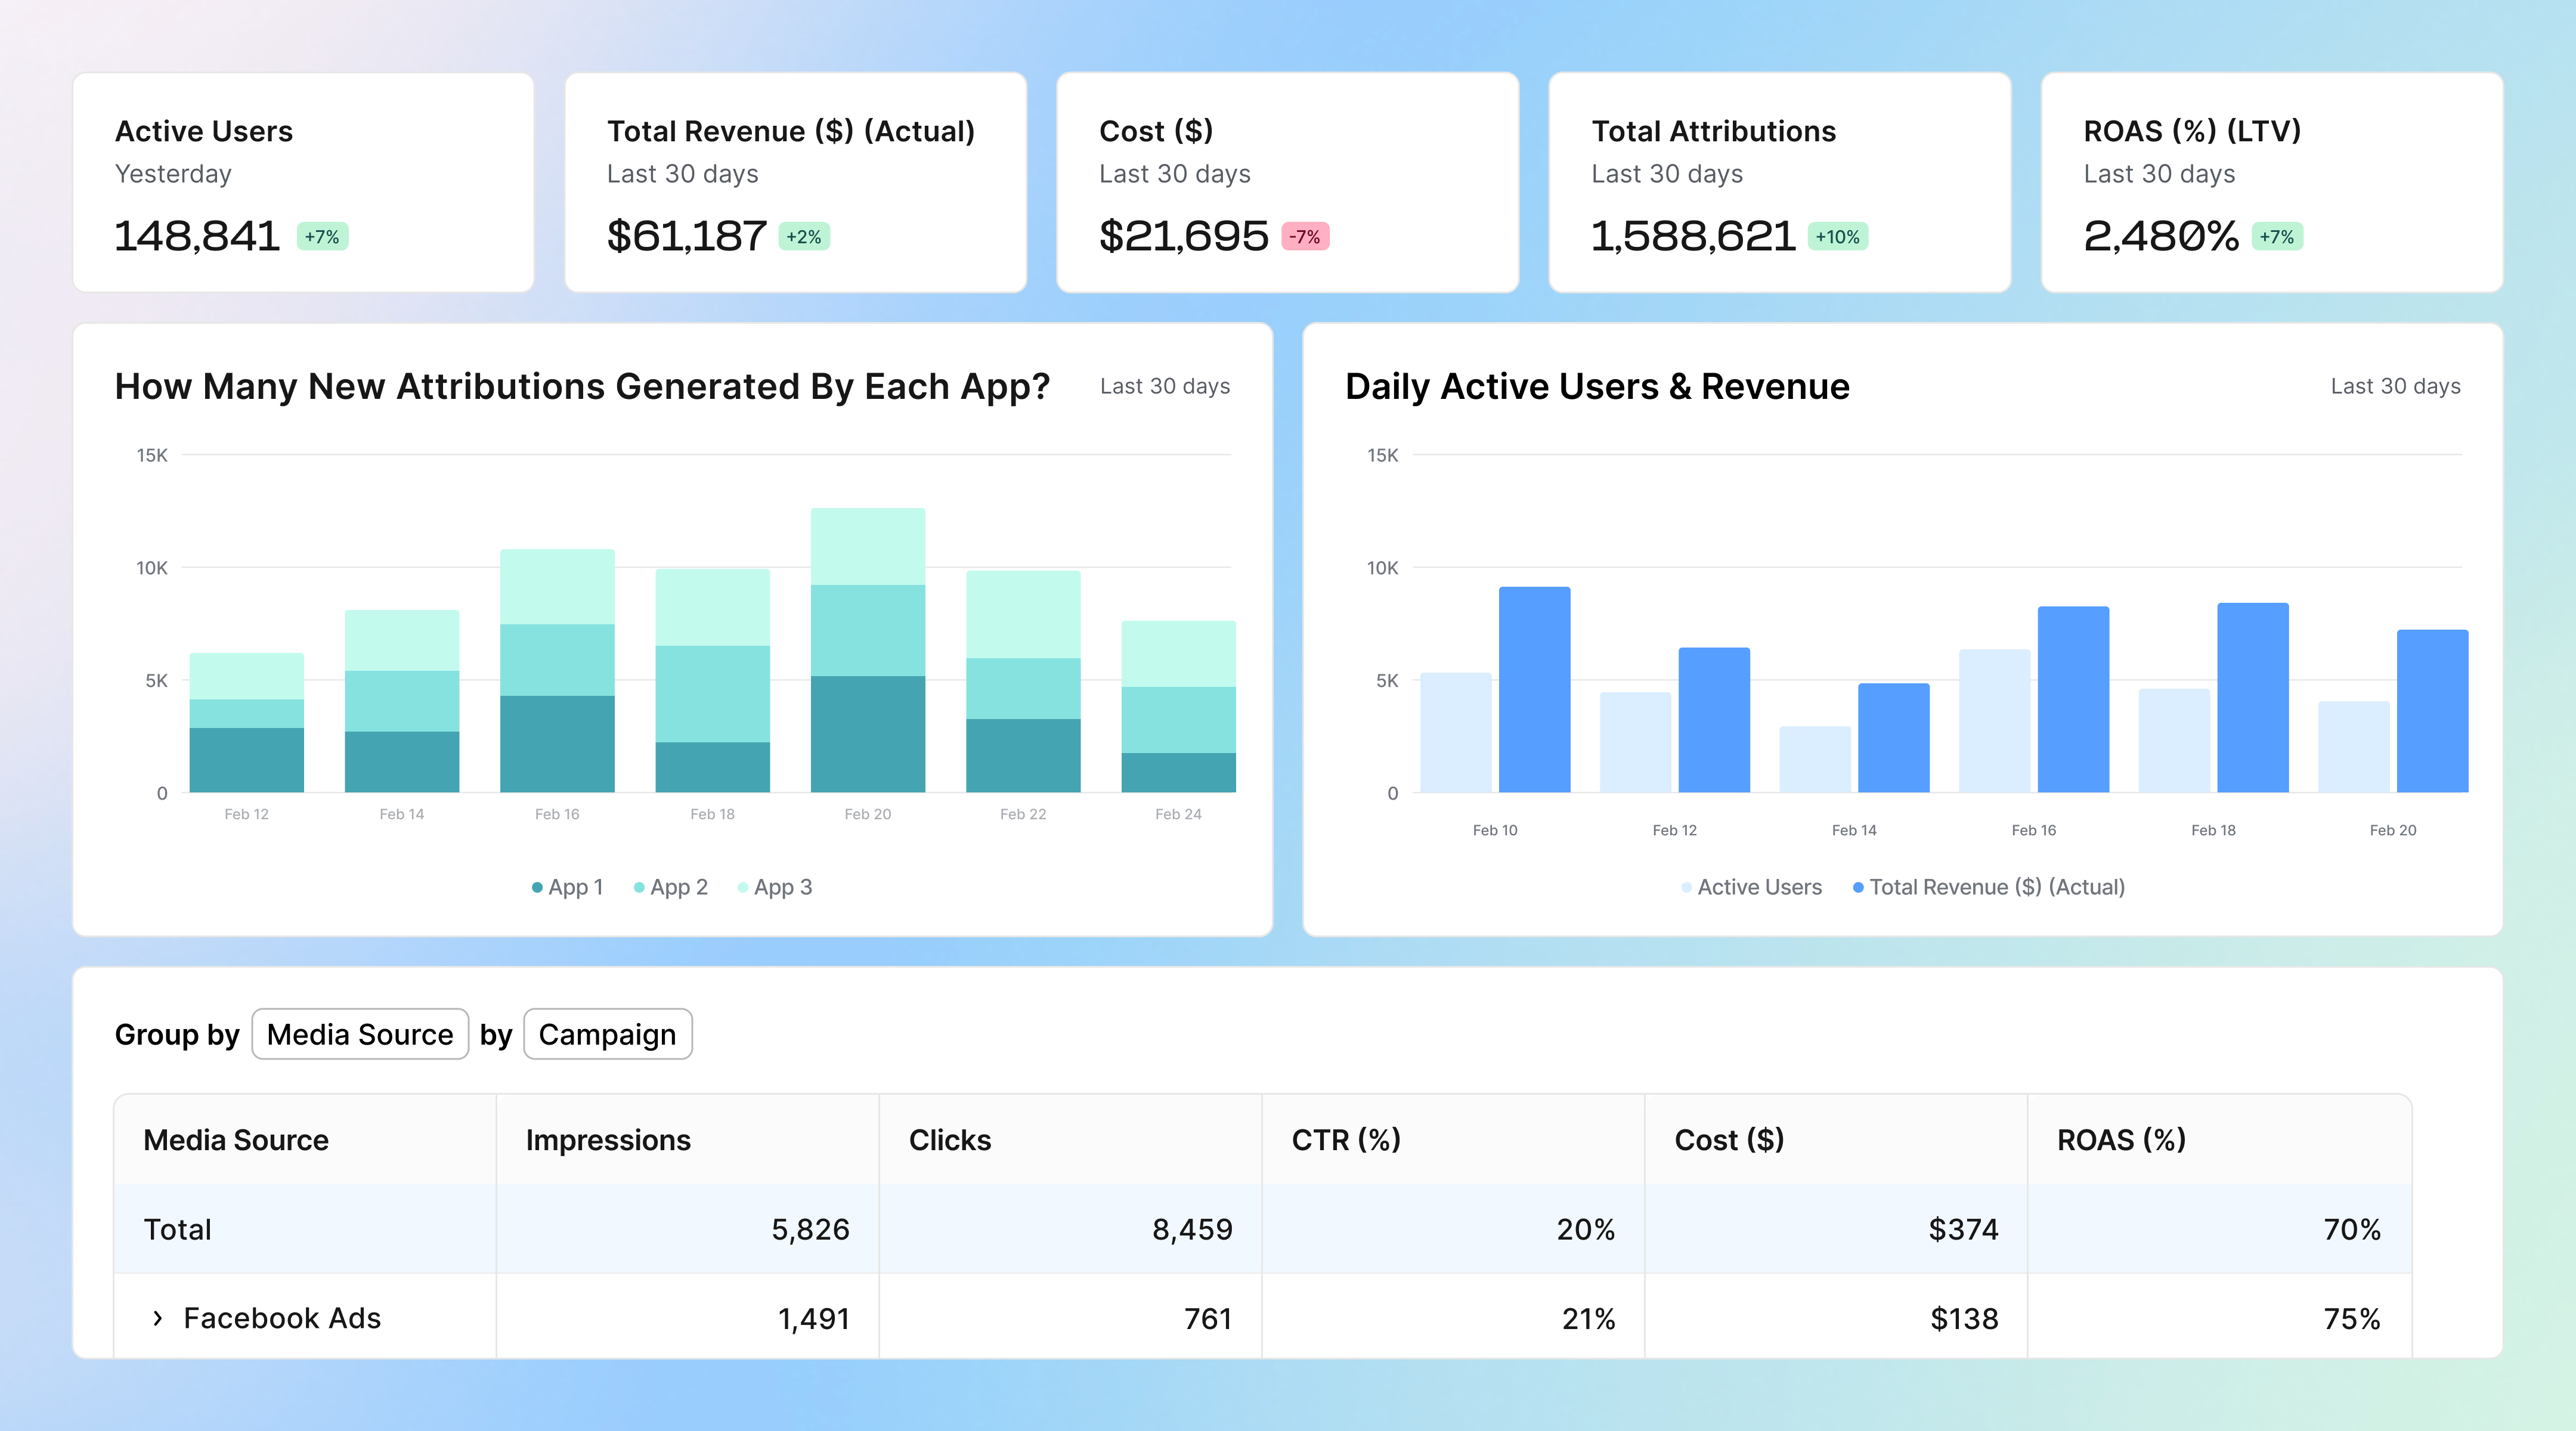Sort table by CTR (%) column header

tap(1346, 1140)
